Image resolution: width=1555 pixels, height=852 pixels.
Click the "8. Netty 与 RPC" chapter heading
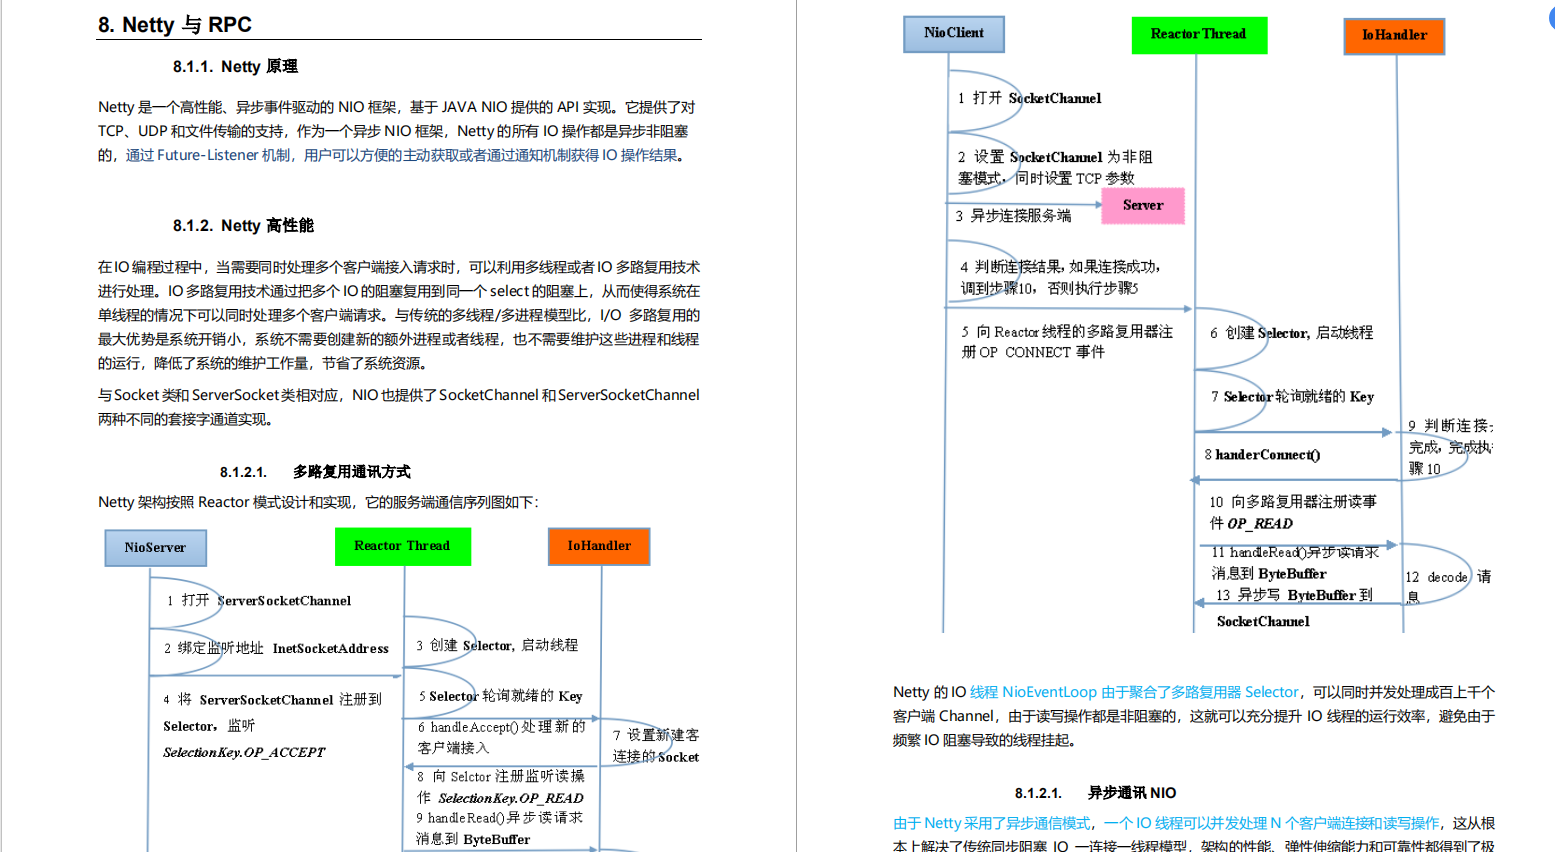(x=175, y=25)
